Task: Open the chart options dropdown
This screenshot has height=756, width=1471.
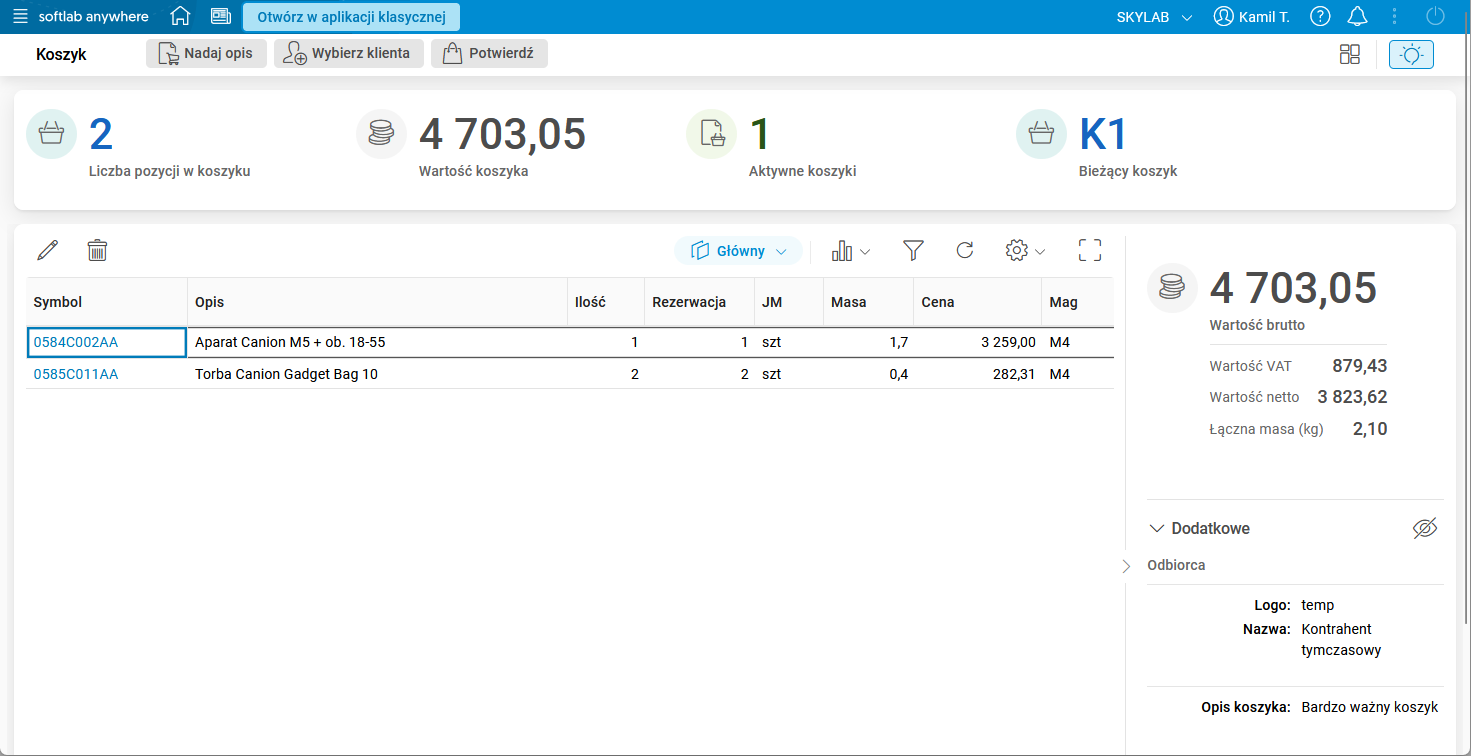Action: pyautogui.click(x=850, y=251)
